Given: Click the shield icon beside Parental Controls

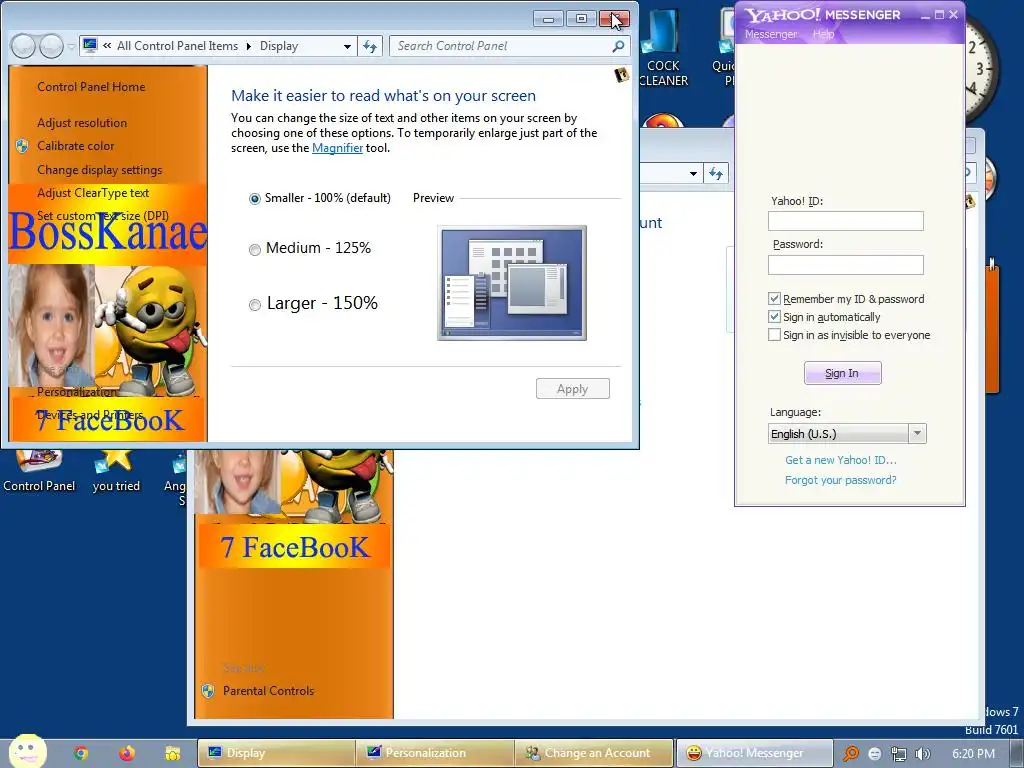Looking at the screenshot, I should coord(208,691).
